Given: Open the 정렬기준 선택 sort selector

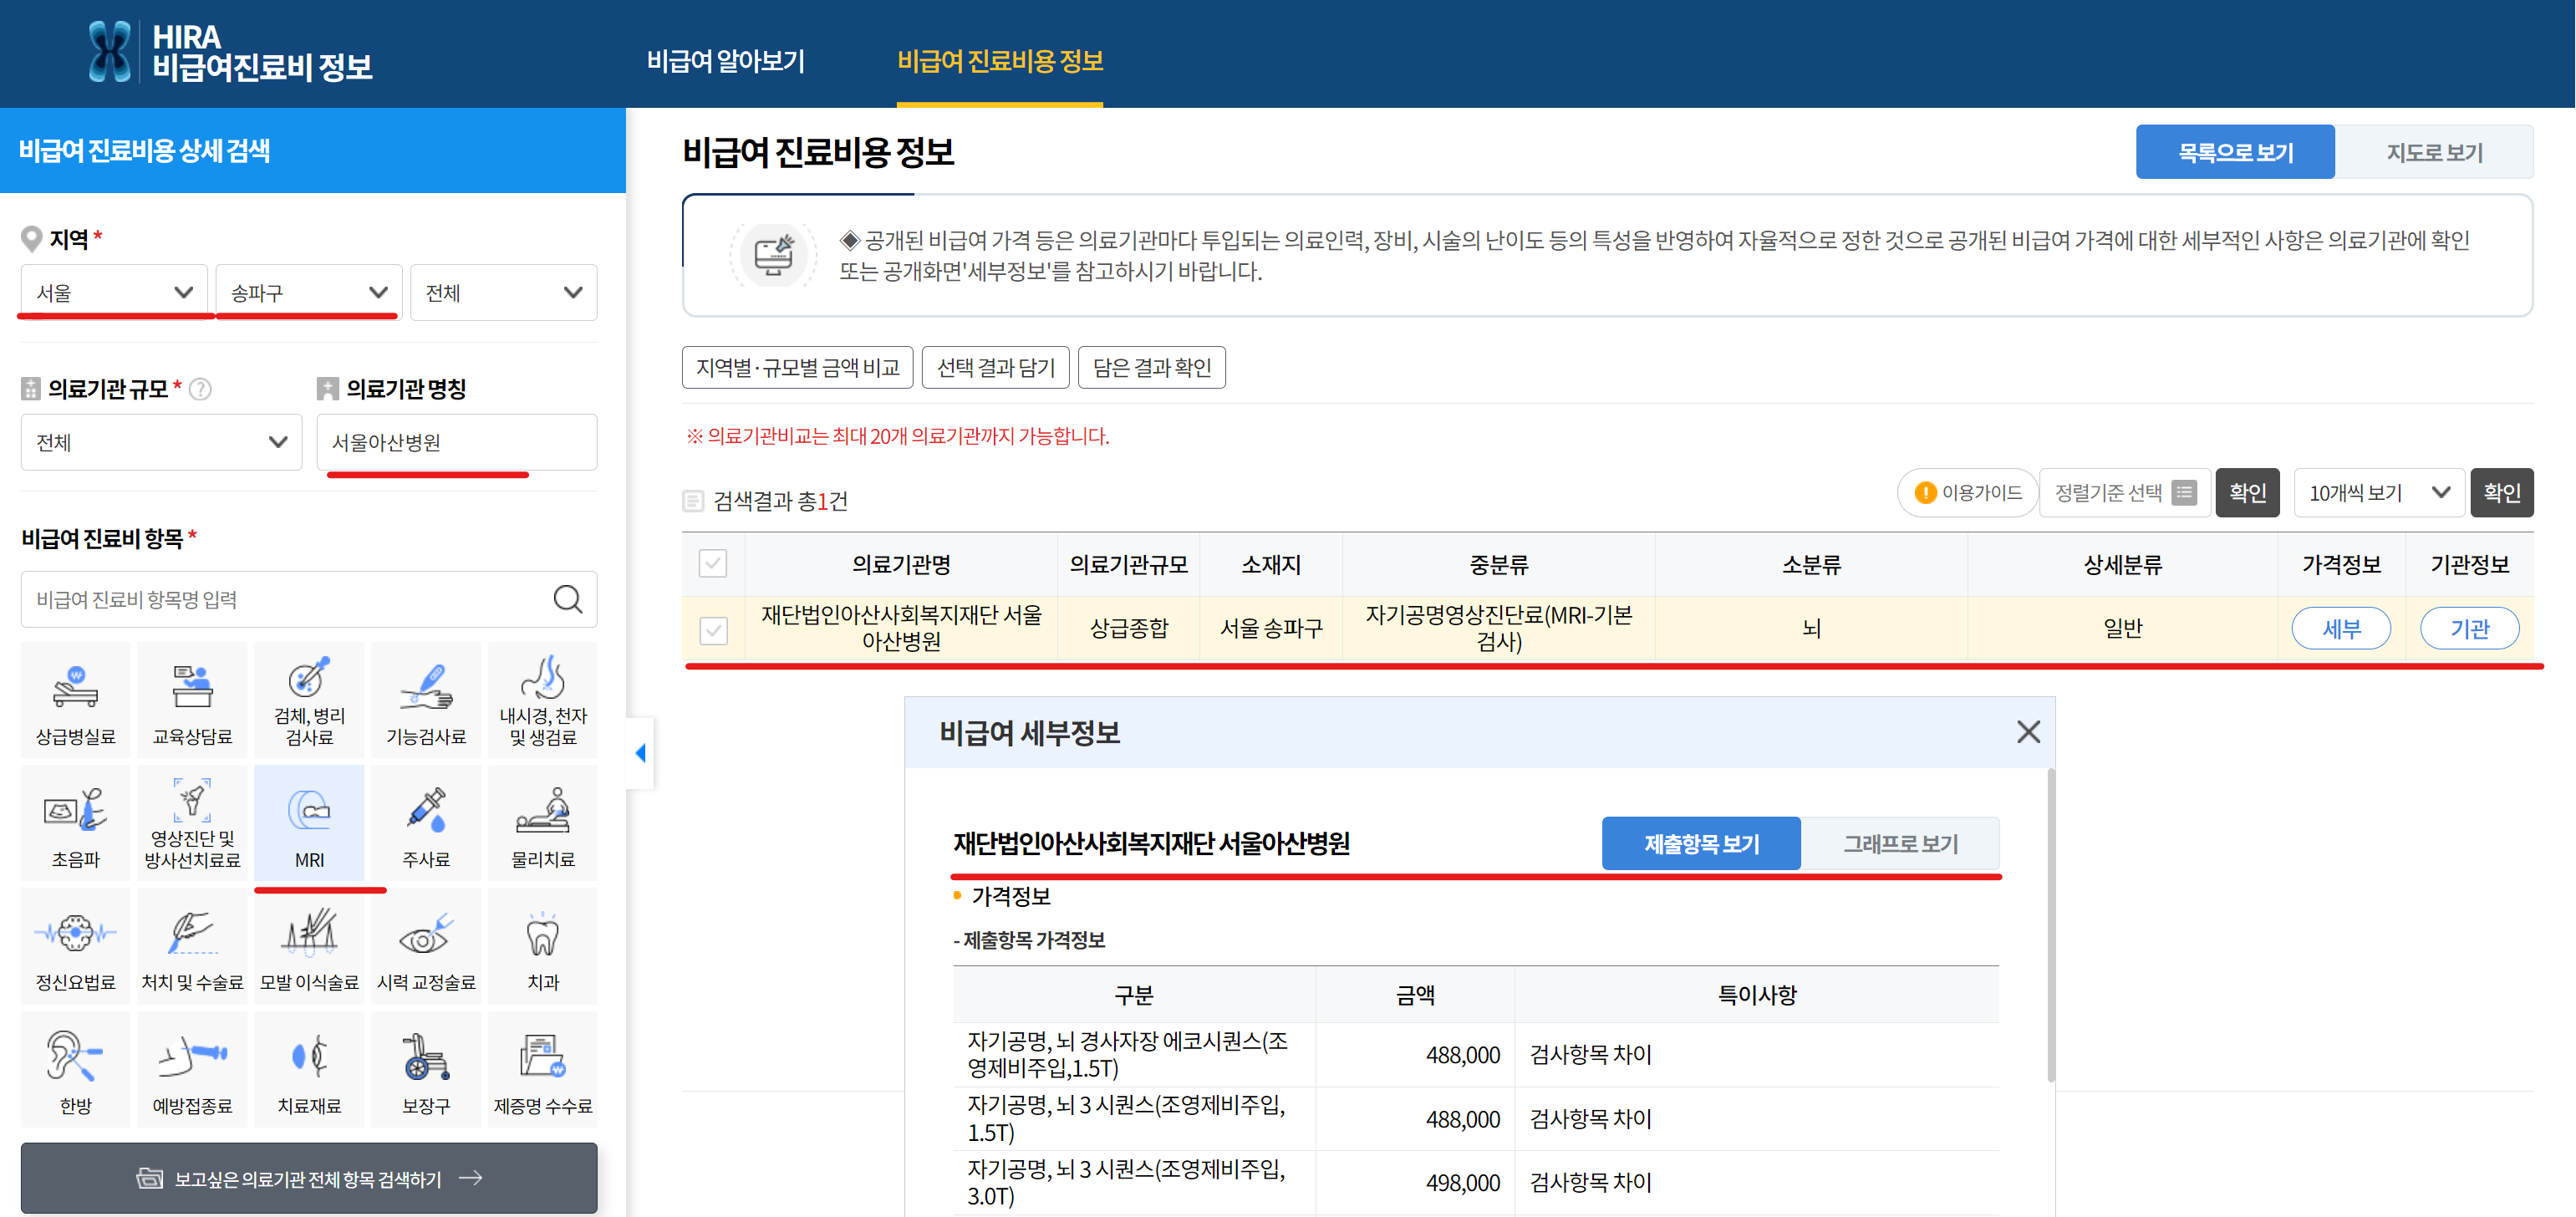Looking at the screenshot, I should click(2125, 492).
